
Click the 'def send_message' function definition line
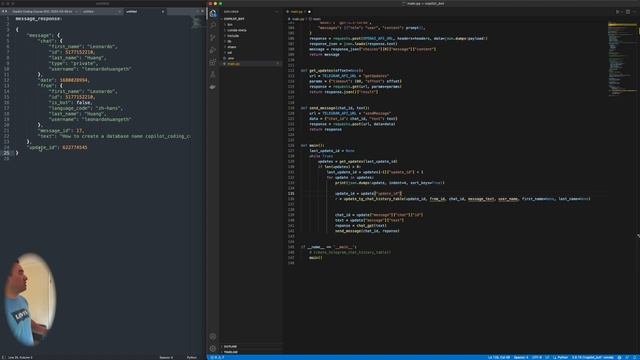(x=335, y=108)
